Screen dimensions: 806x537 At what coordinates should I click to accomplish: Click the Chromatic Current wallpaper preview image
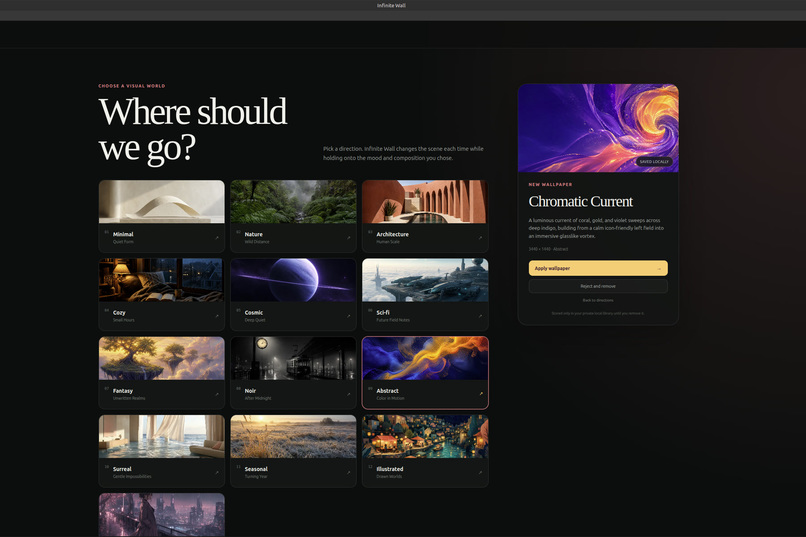[x=598, y=128]
